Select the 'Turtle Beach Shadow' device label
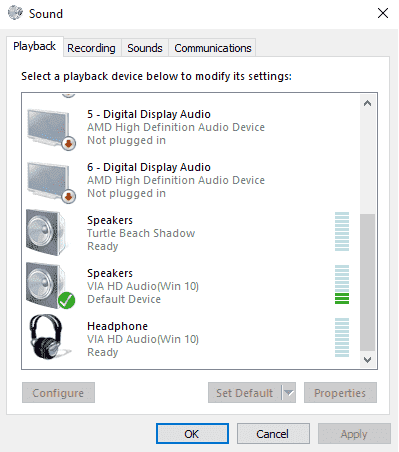Image resolution: width=399 pixels, height=452 pixels. (x=141, y=233)
